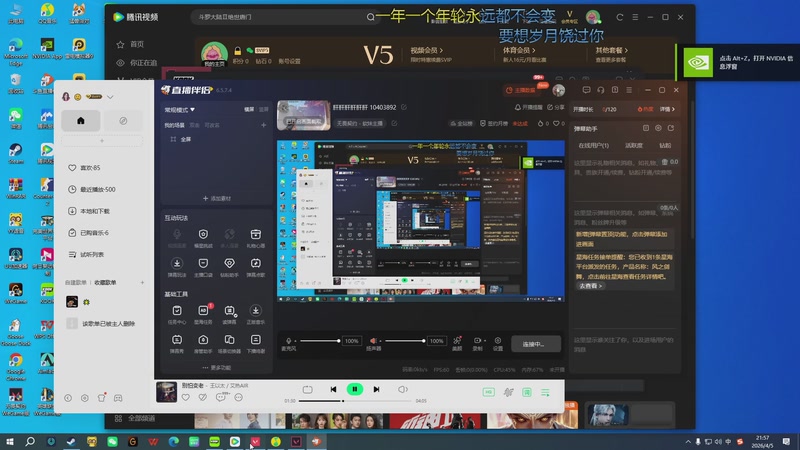
Task: Open the 设置 gear beside 录制
Action: [498, 343]
